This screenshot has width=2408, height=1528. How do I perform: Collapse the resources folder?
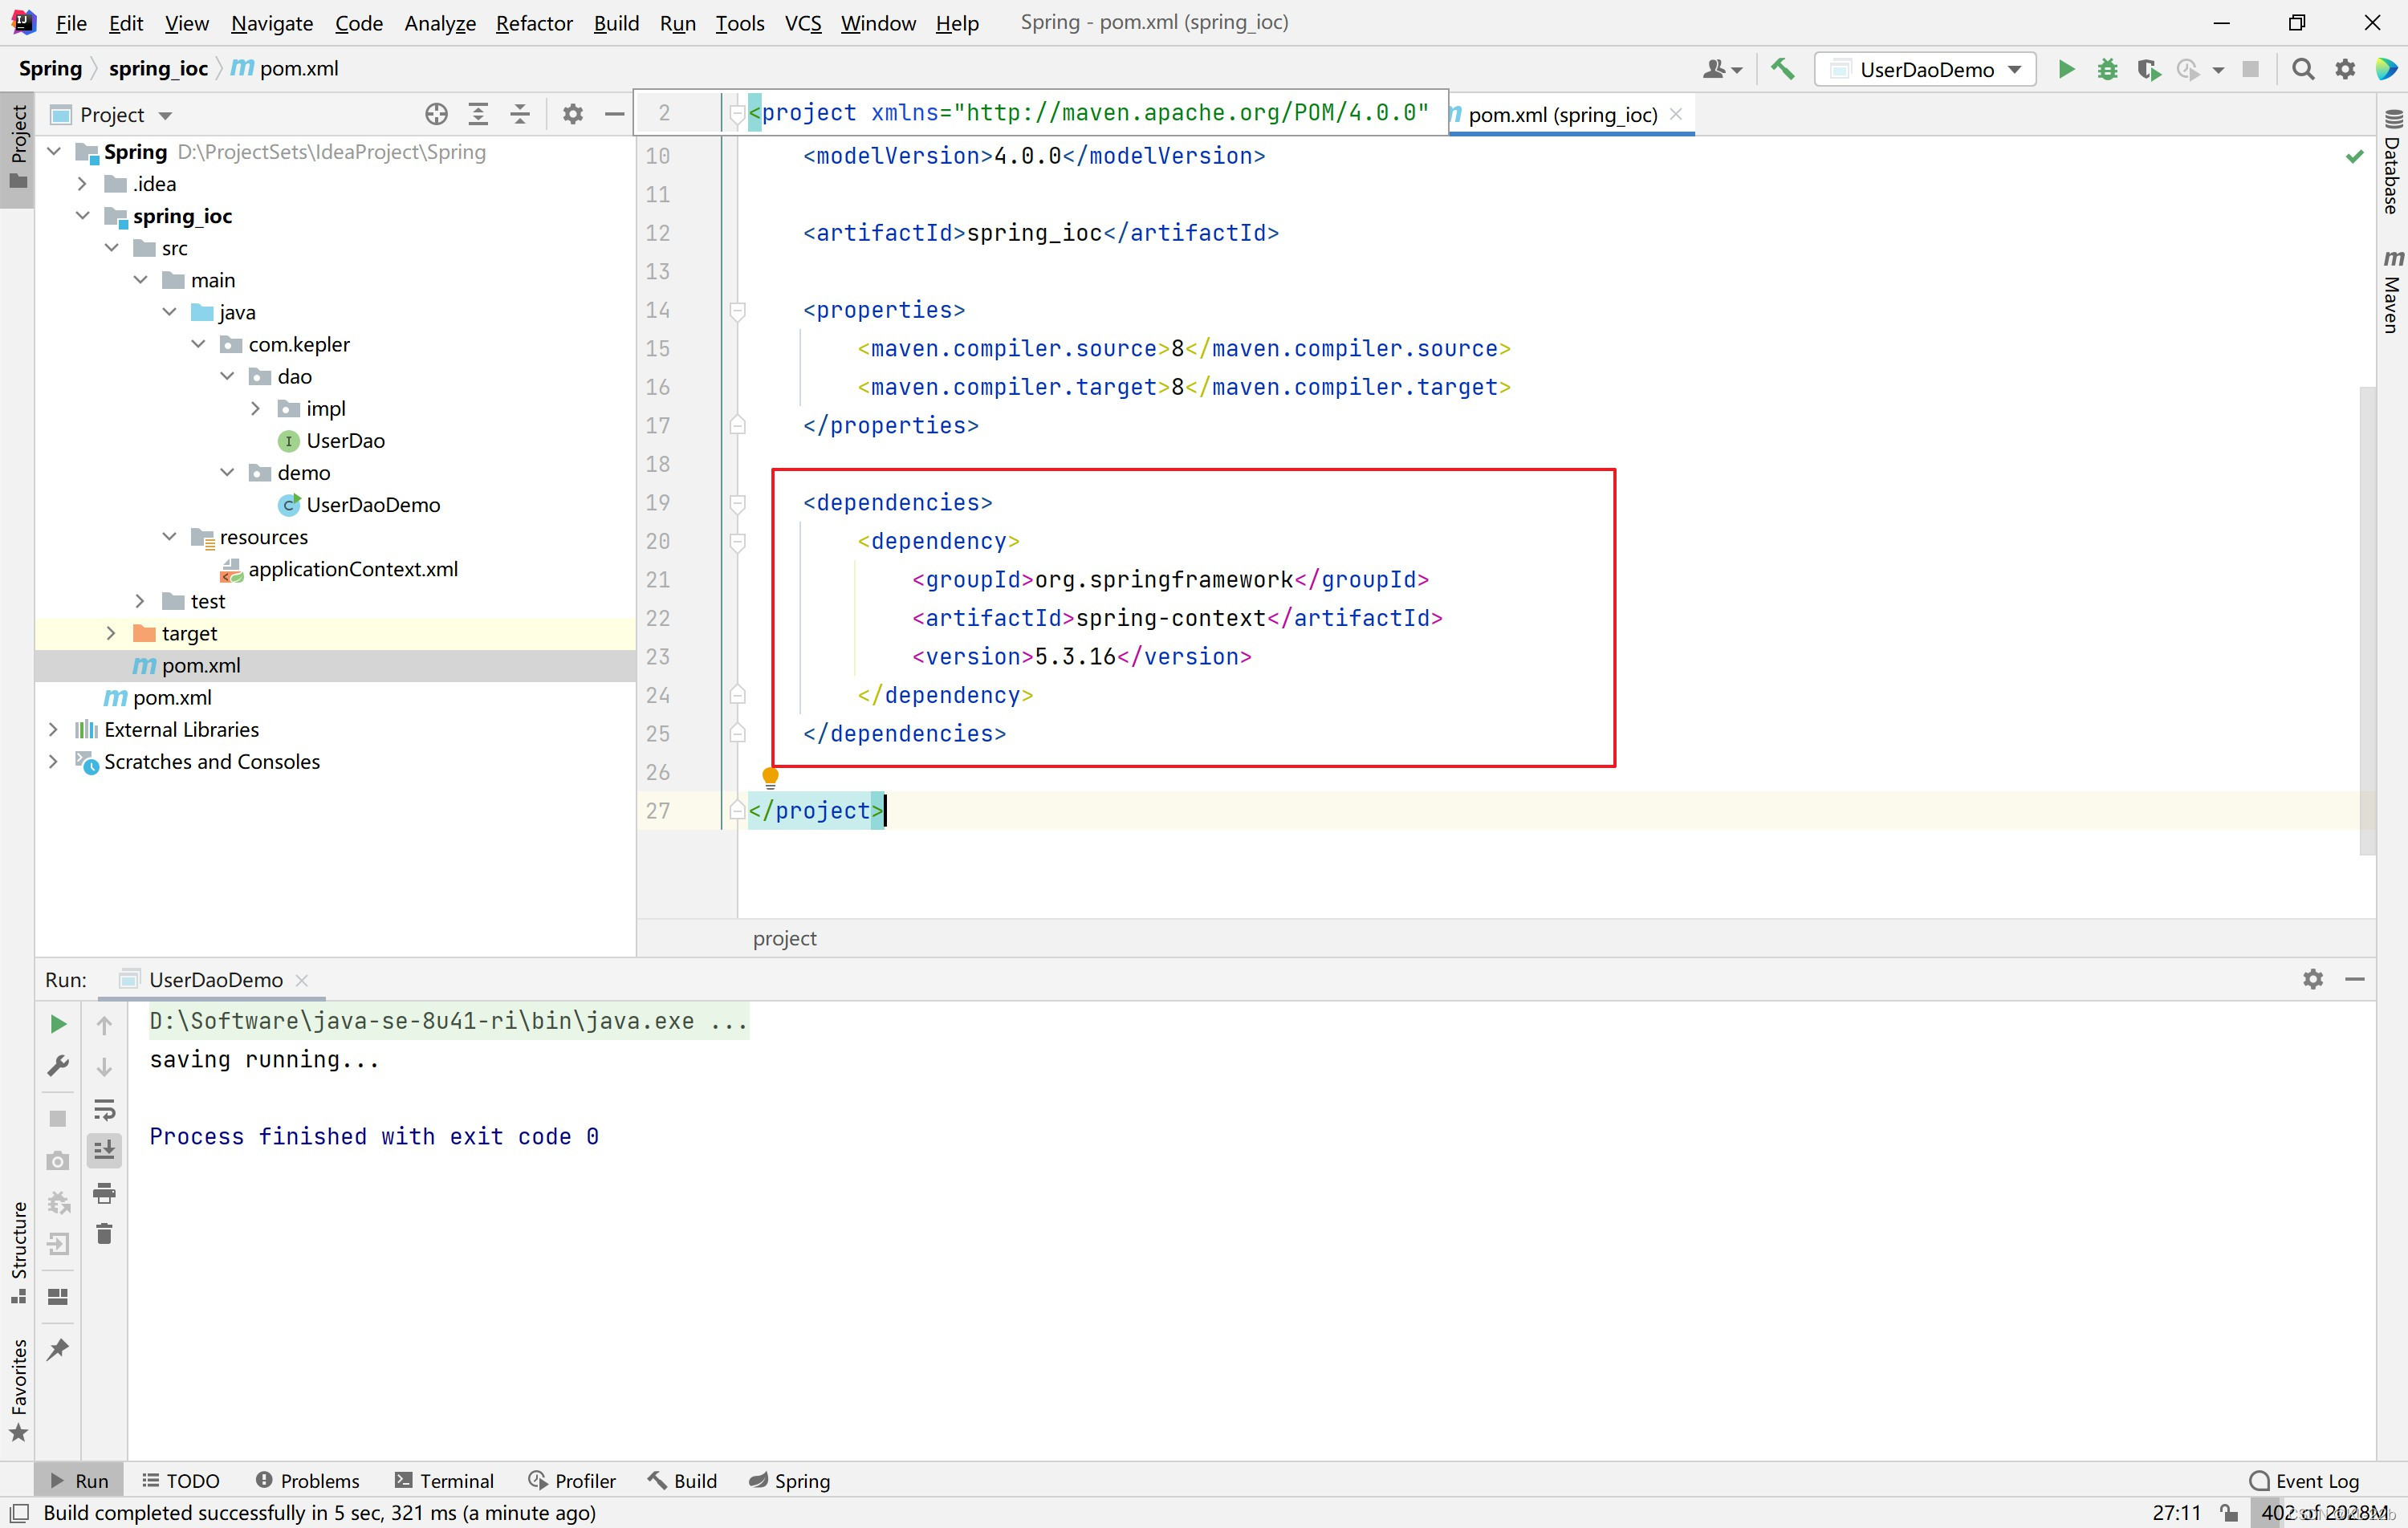(169, 537)
